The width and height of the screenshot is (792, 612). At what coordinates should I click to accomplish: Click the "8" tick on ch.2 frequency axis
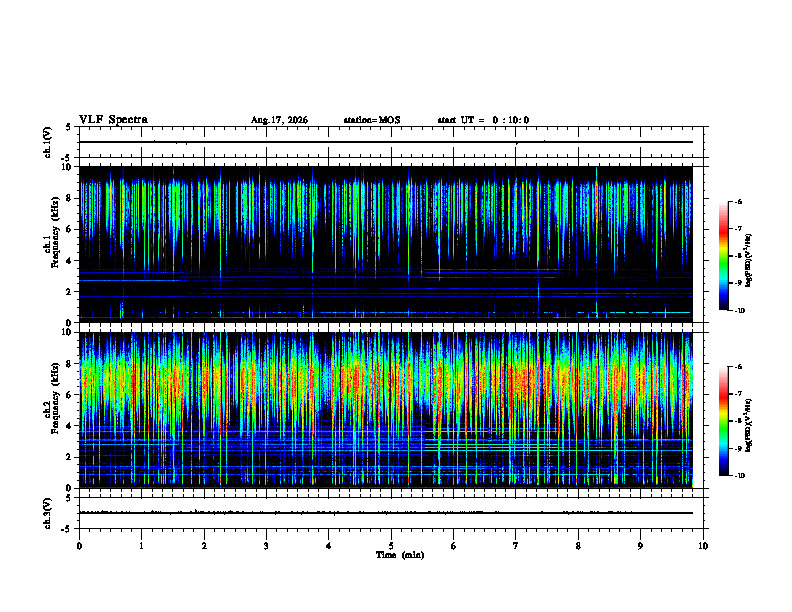69,364
